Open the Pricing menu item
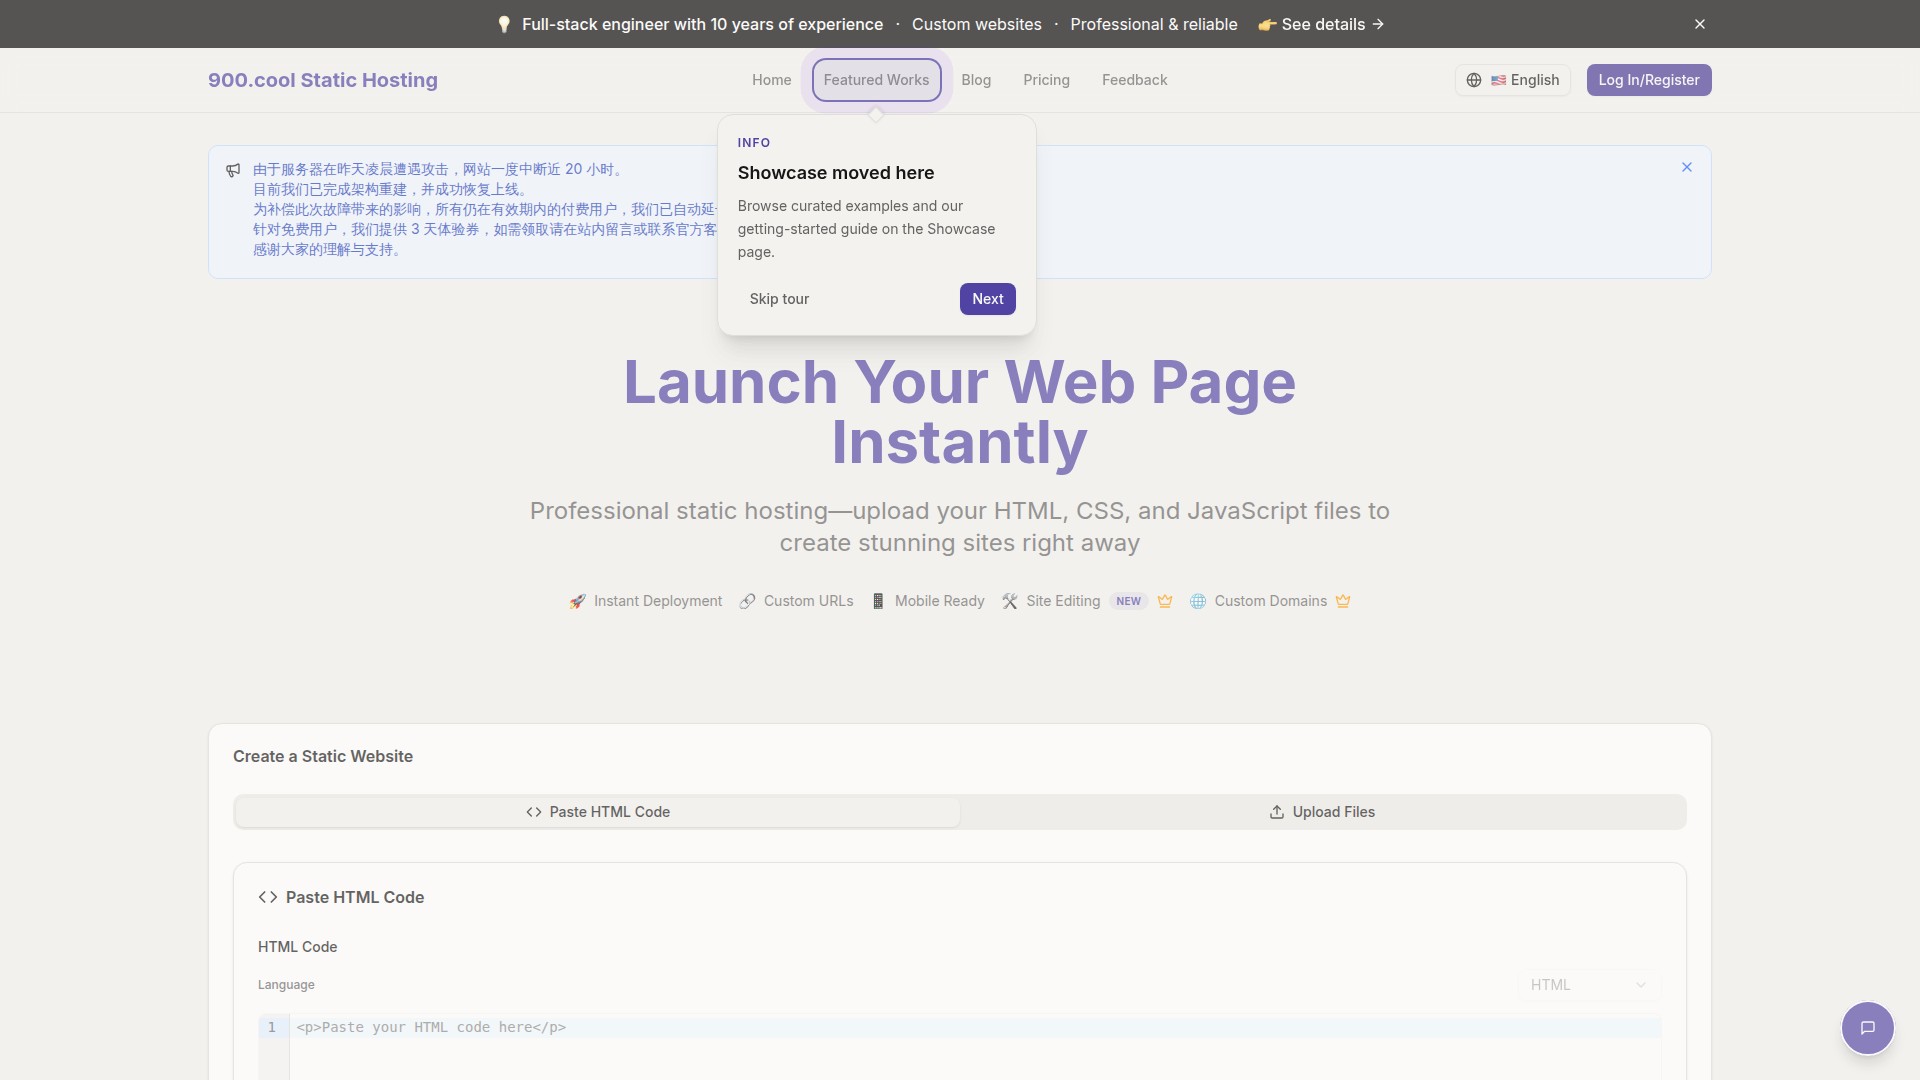Screen dimensions: 1920x1080 (1046, 80)
